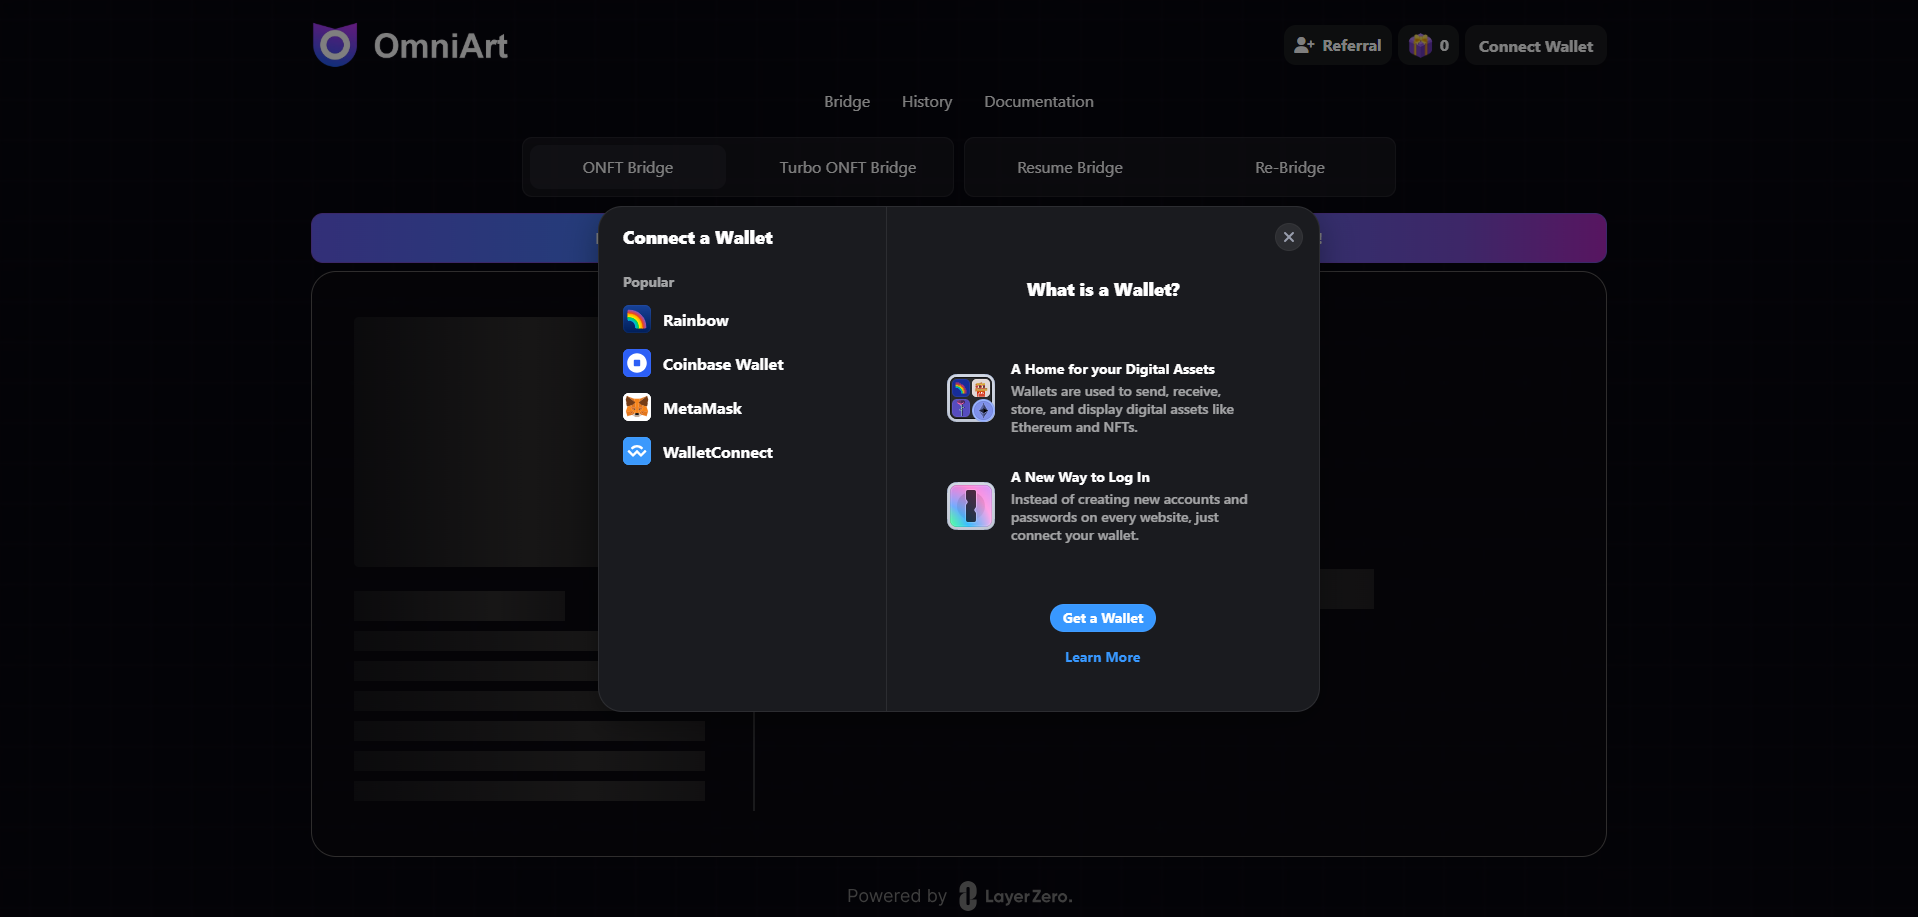
Task: Switch to the Re-Bridge tab
Action: (x=1290, y=167)
